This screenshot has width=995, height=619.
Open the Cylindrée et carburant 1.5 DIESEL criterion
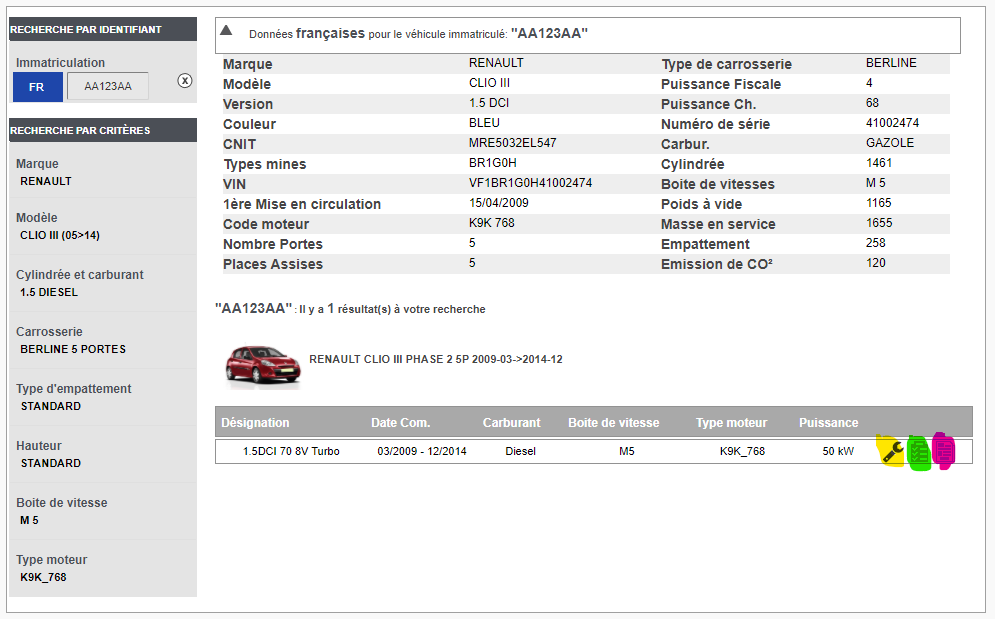103,284
